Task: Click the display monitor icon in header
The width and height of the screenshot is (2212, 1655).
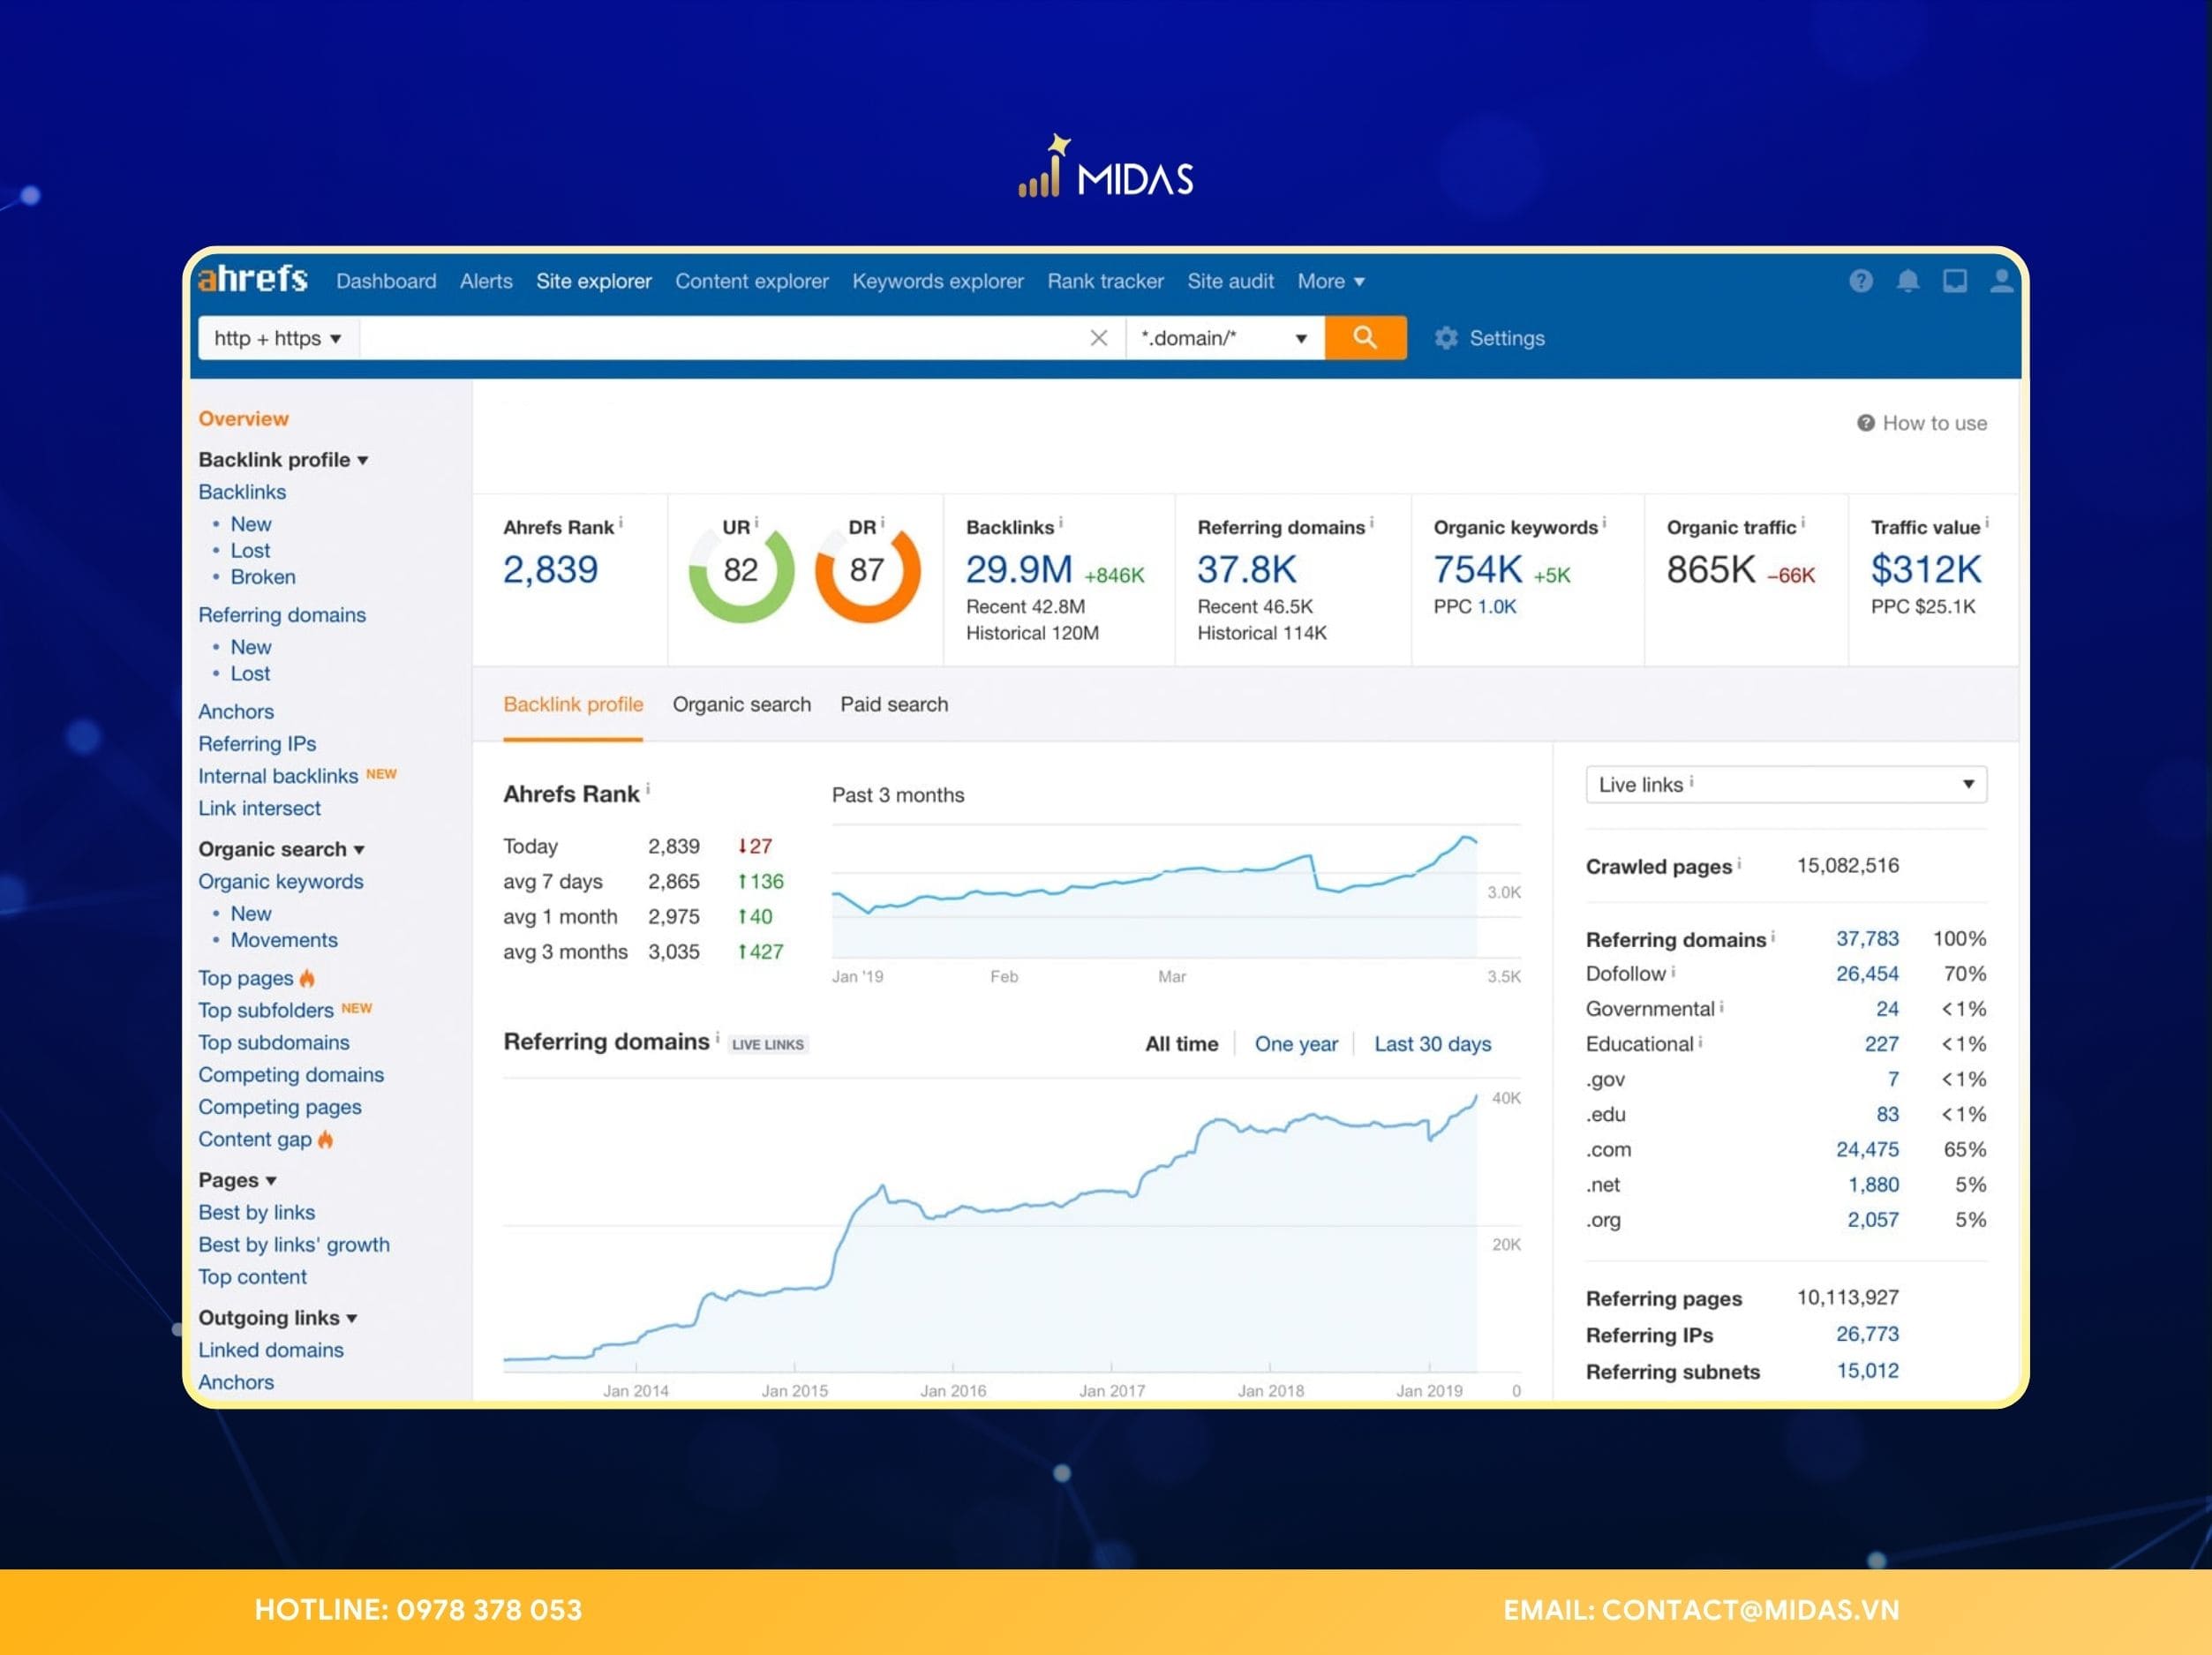Action: pos(1954,281)
